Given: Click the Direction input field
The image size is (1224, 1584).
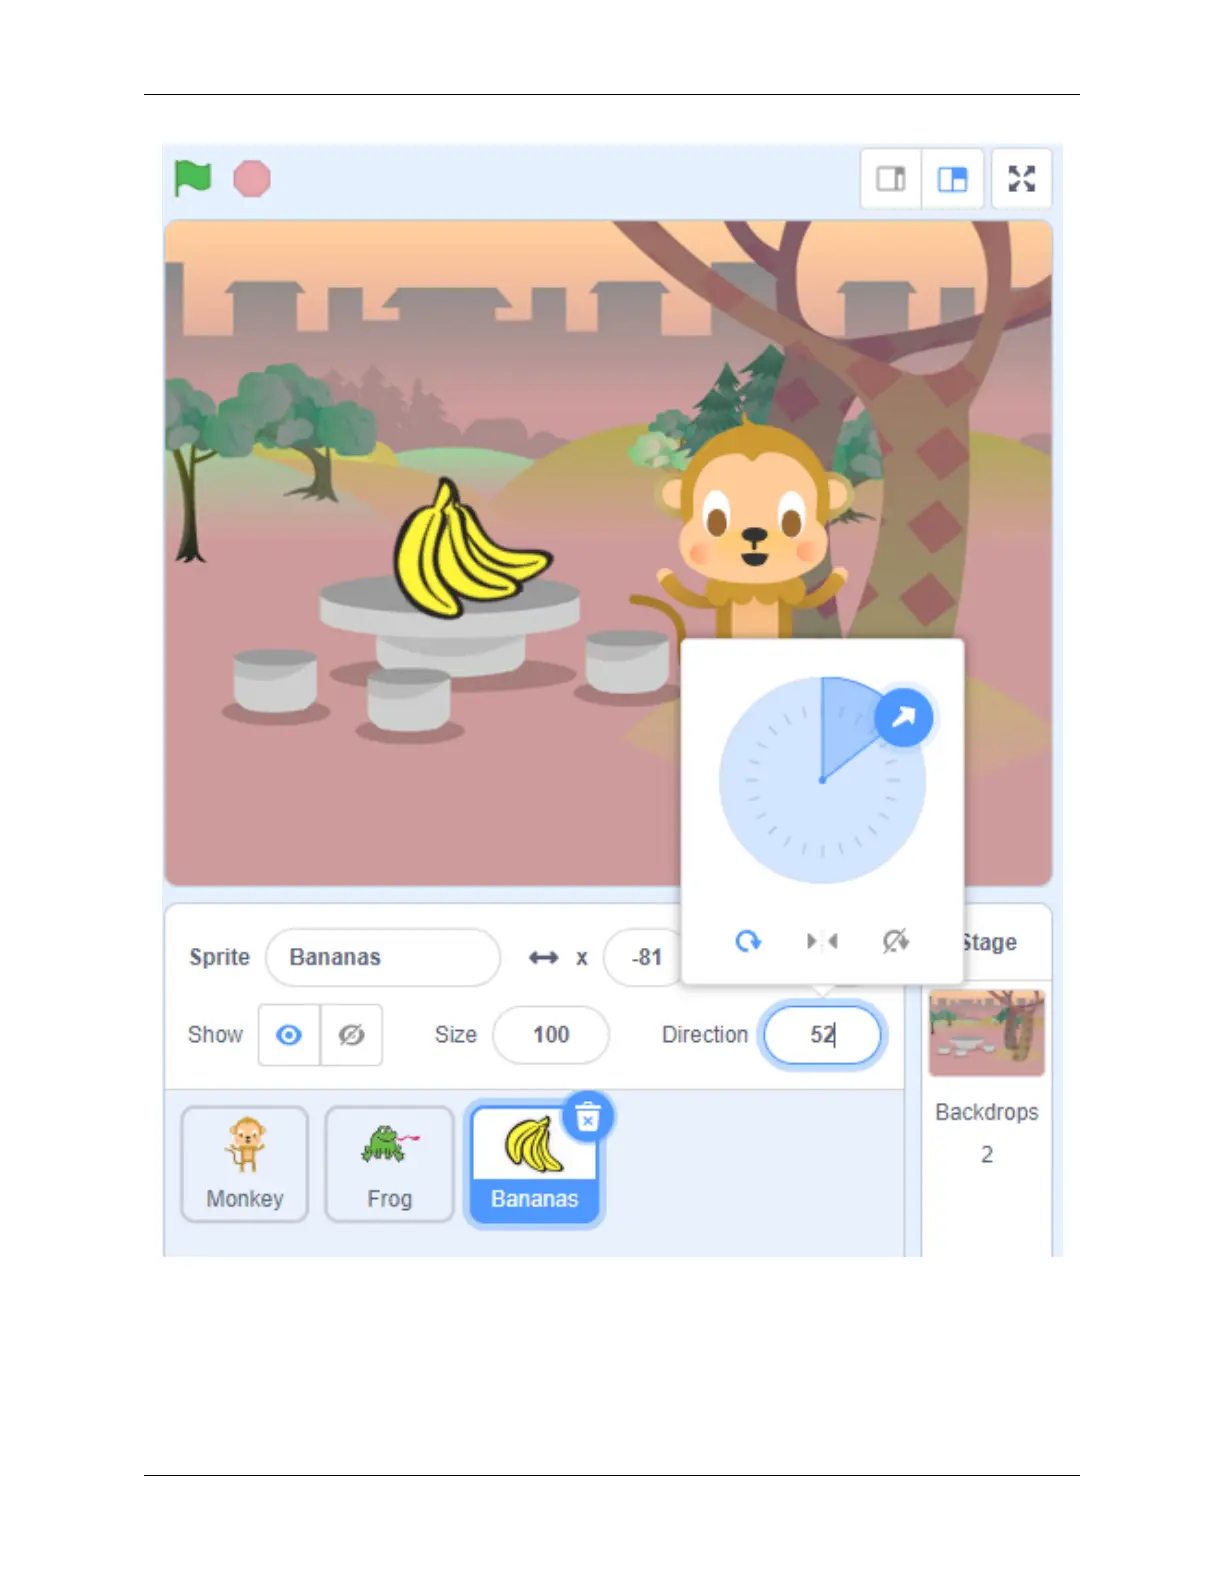Looking at the screenshot, I should pyautogui.click(x=823, y=1035).
